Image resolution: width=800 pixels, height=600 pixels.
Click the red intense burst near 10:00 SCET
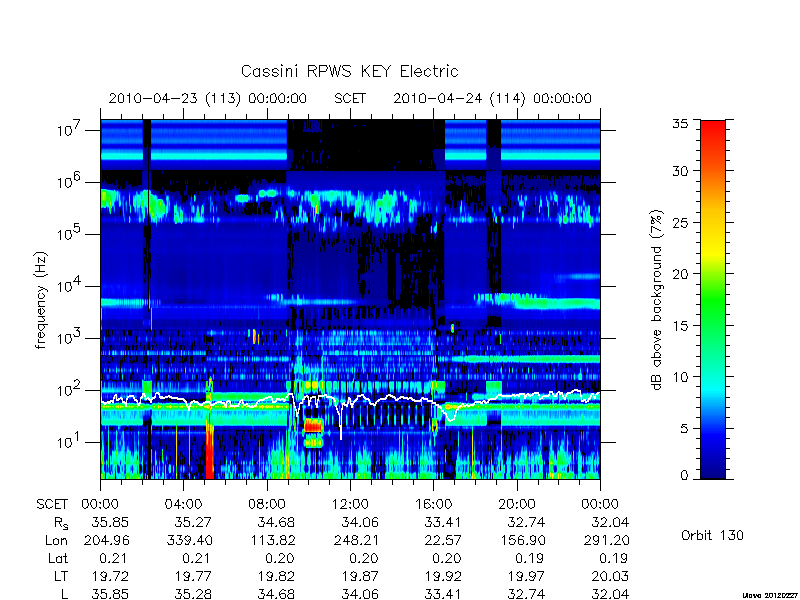tap(313, 425)
